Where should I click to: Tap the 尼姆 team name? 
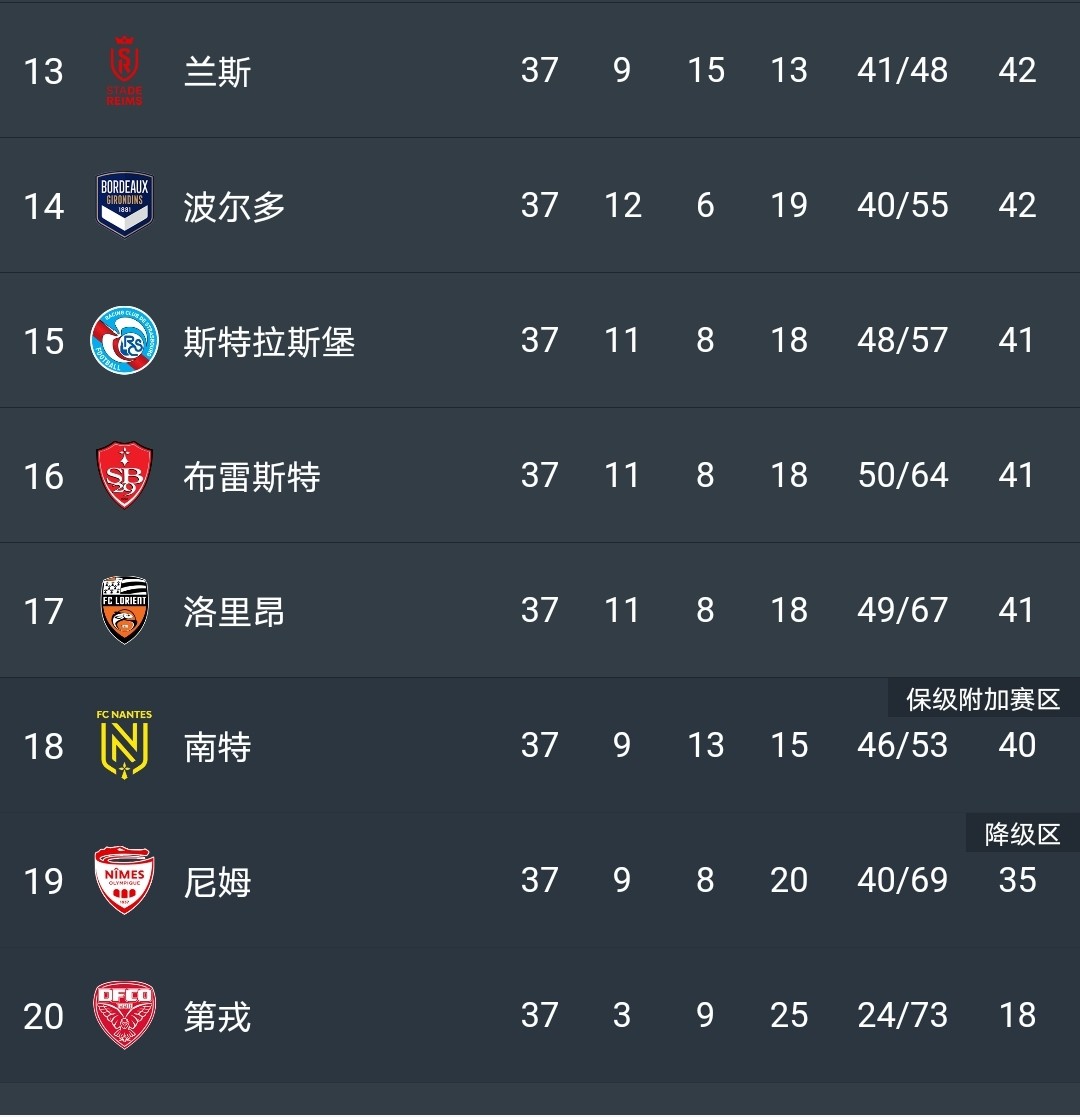tap(217, 882)
